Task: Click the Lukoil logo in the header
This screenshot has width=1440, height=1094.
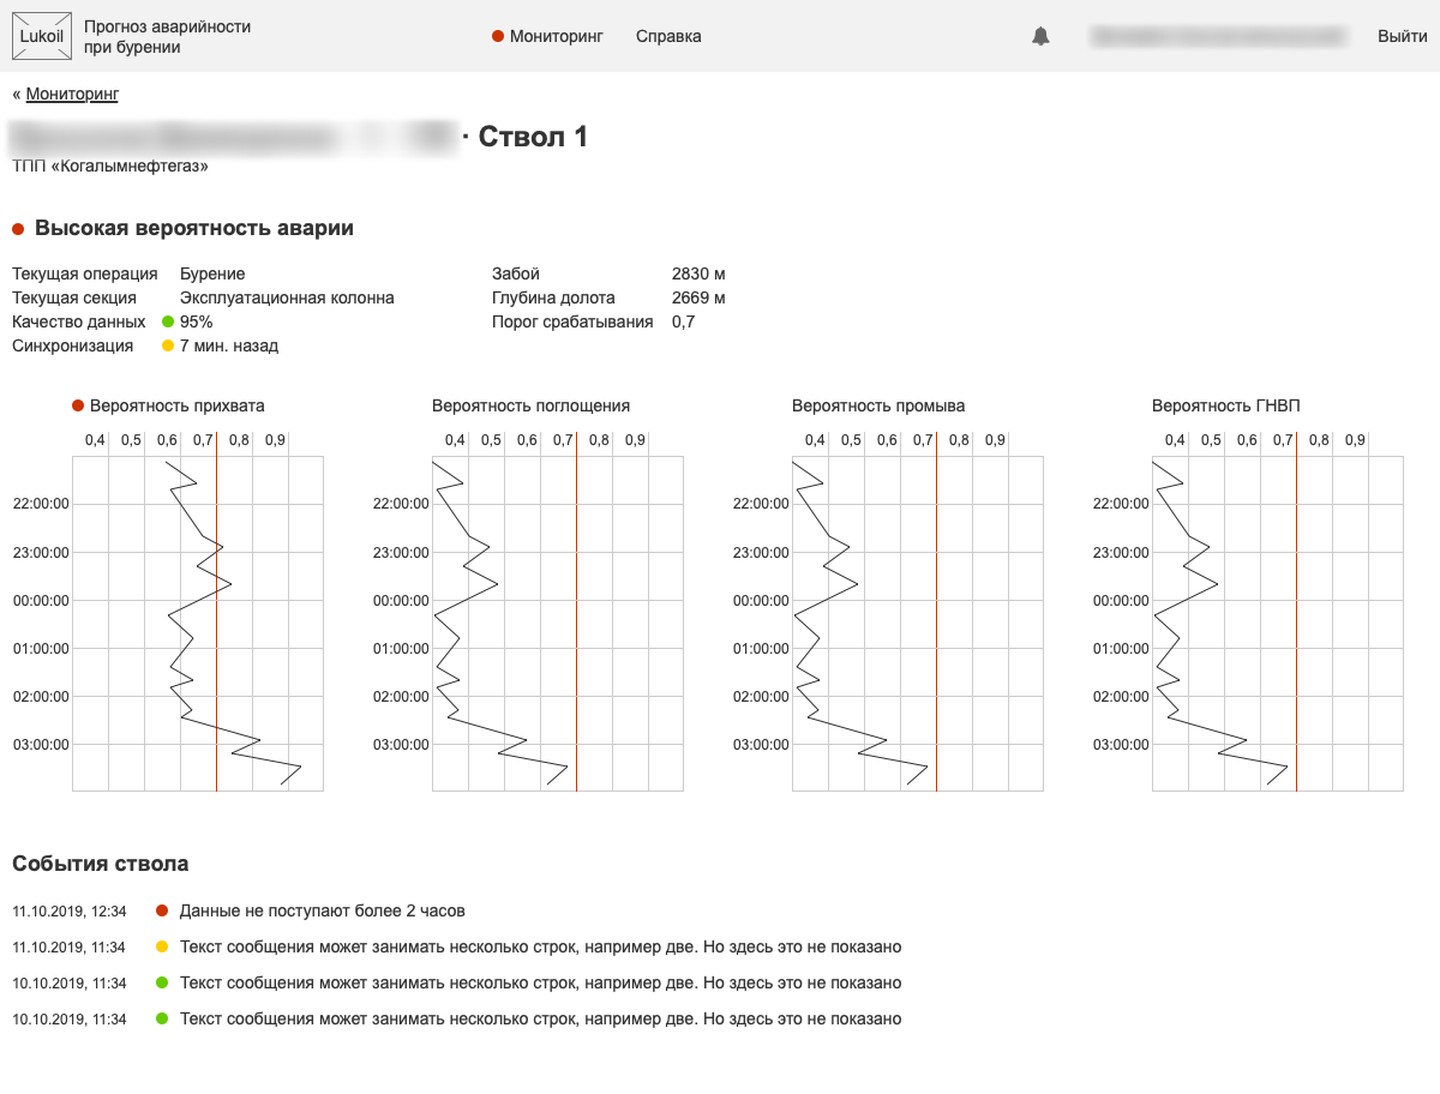Action: 41,36
